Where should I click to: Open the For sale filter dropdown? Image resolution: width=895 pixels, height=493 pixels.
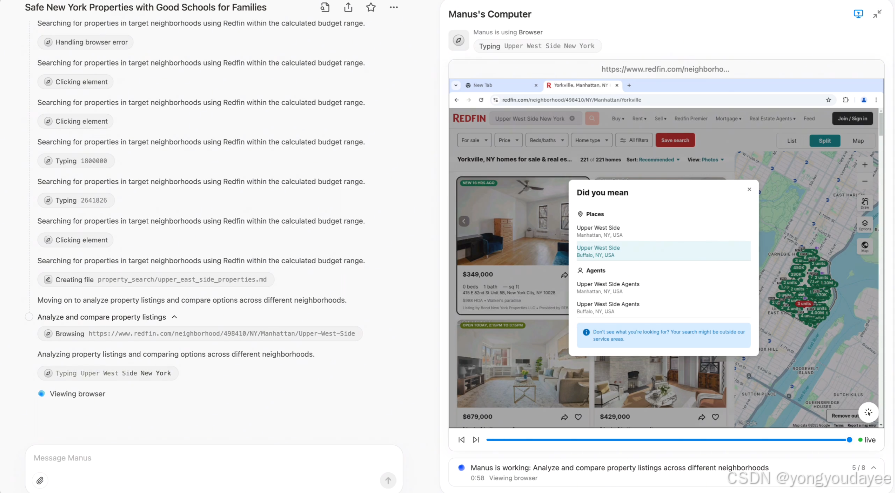(474, 140)
